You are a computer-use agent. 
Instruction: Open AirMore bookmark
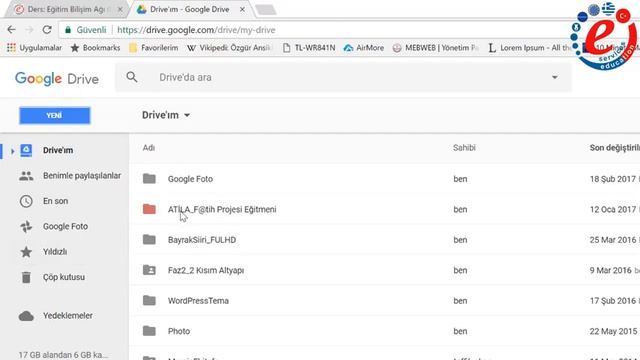coord(364,48)
